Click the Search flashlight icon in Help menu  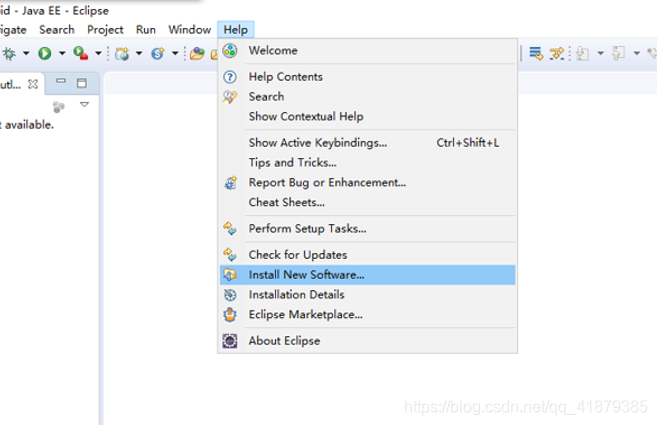click(230, 97)
